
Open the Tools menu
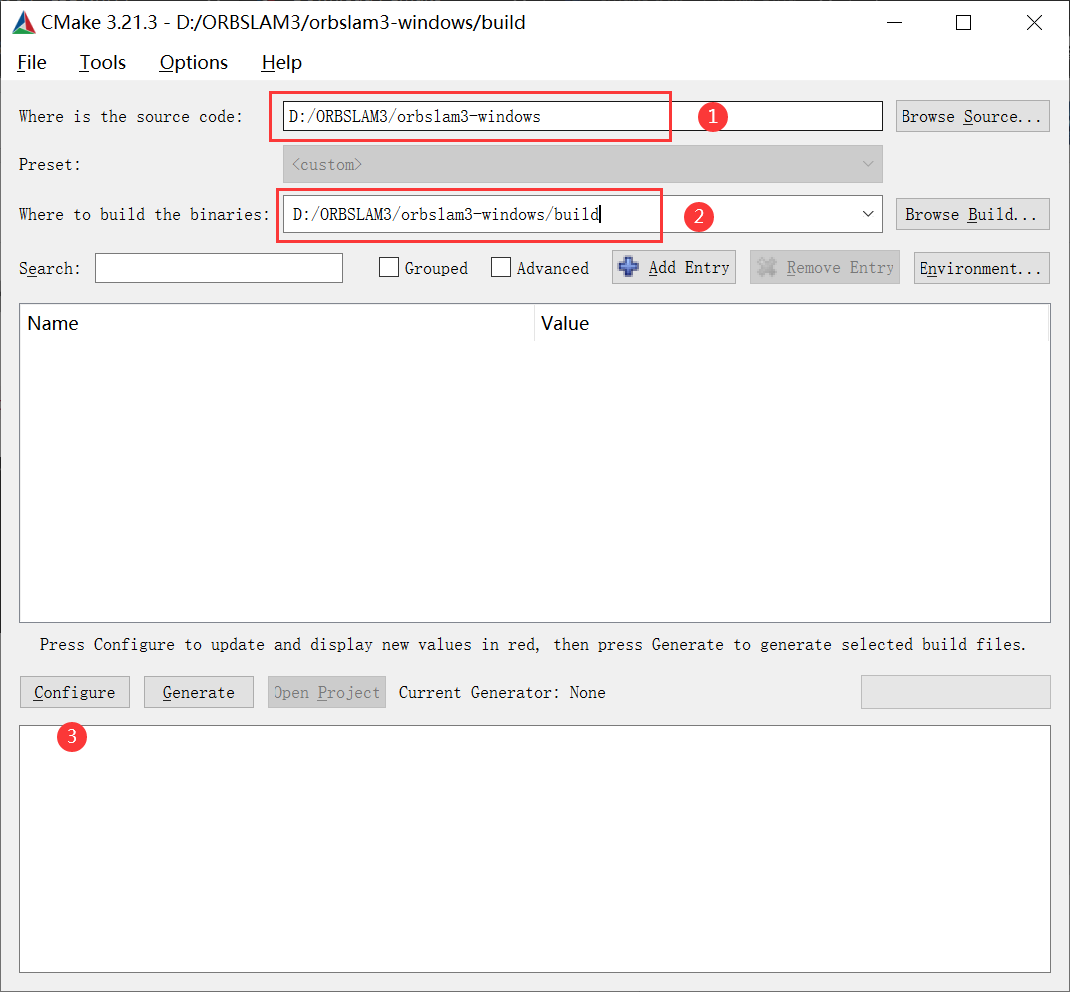(x=102, y=63)
